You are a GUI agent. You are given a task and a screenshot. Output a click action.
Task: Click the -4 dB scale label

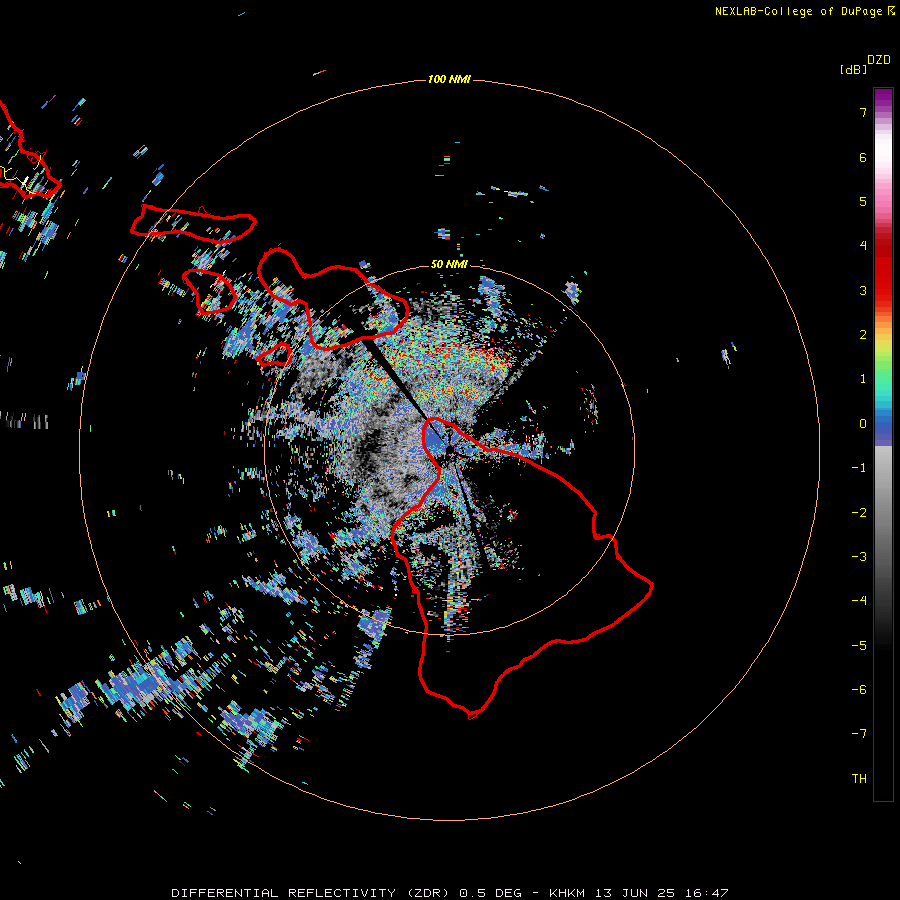[x=859, y=601]
